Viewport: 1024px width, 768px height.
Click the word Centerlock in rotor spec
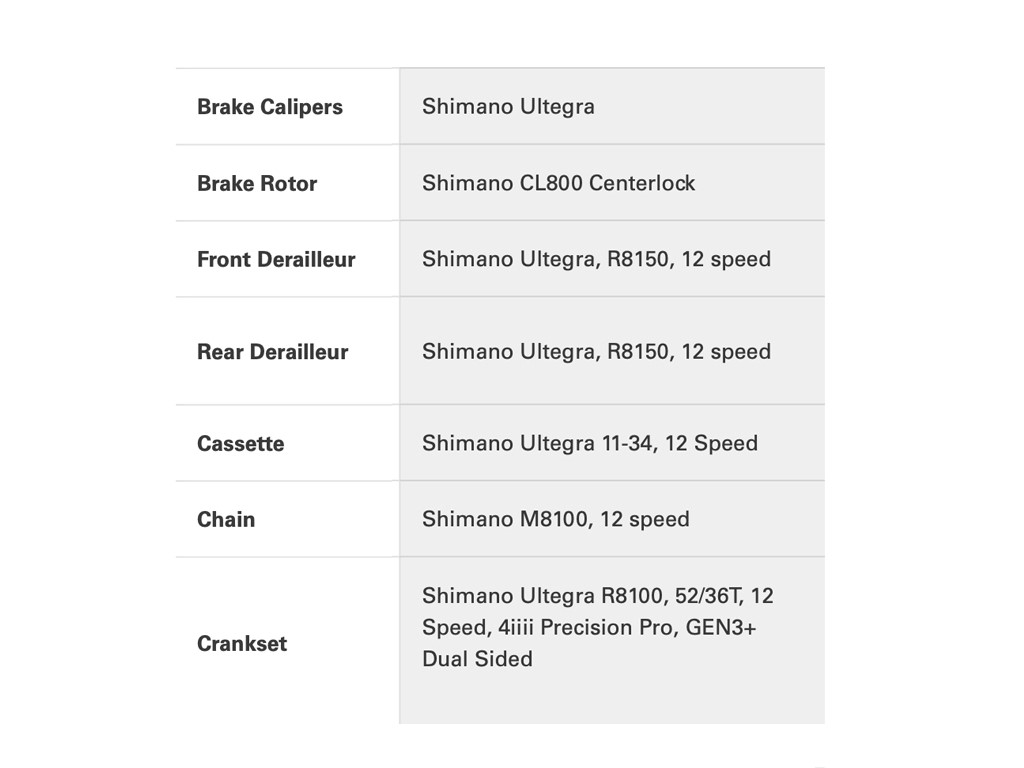click(641, 183)
